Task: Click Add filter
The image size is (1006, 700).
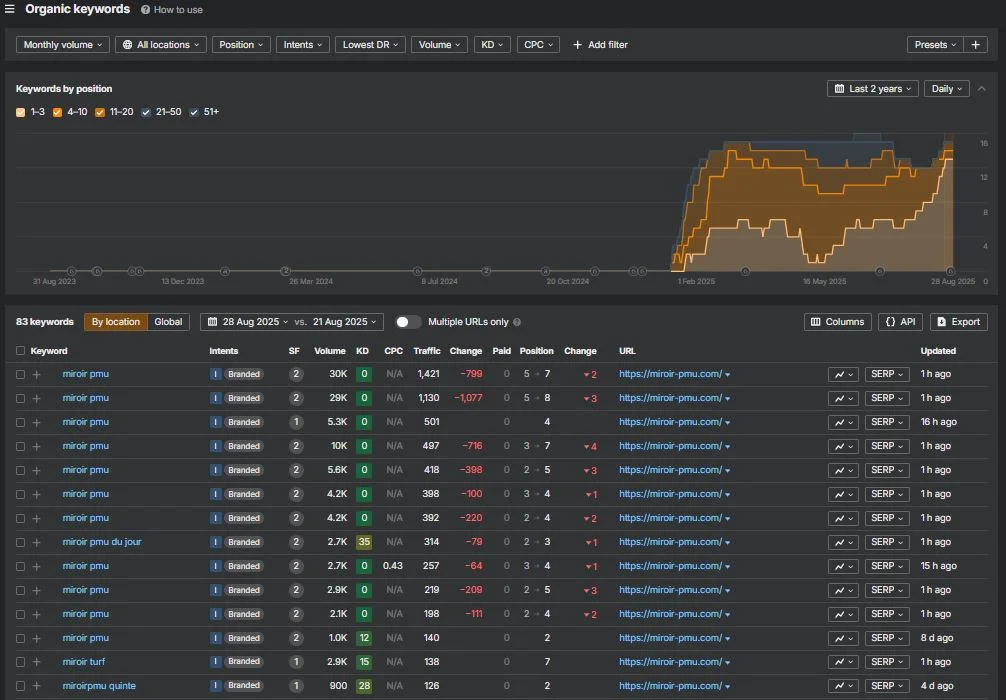Action: tap(600, 45)
